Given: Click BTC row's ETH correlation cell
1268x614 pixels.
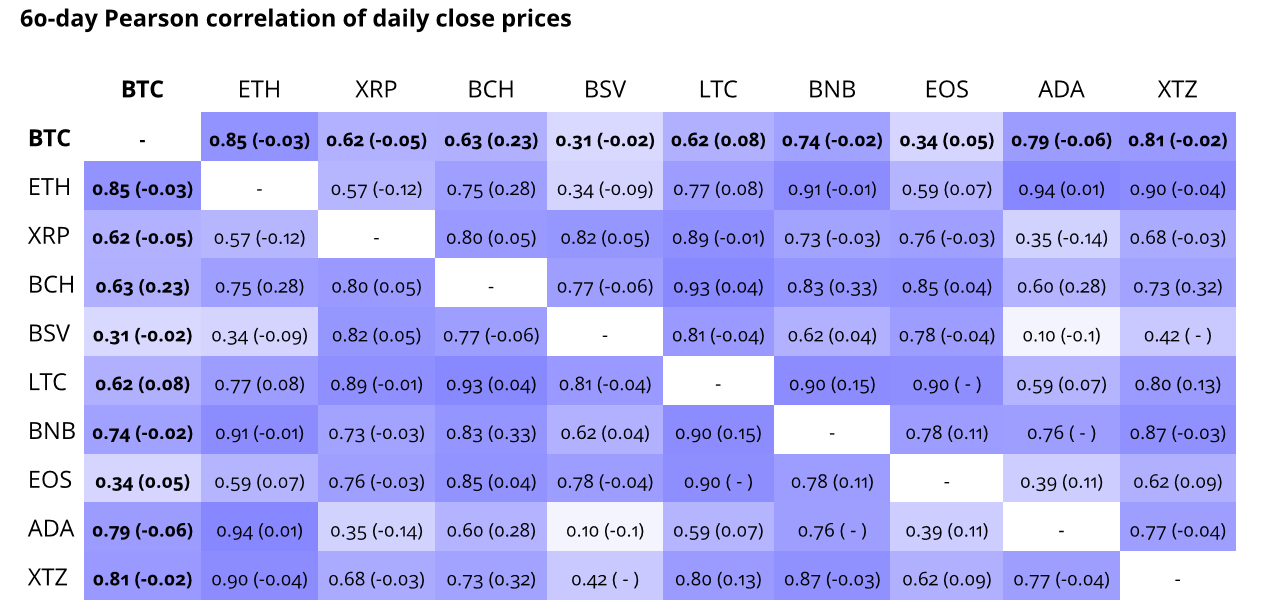Looking at the screenshot, I should (x=259, y=139).
